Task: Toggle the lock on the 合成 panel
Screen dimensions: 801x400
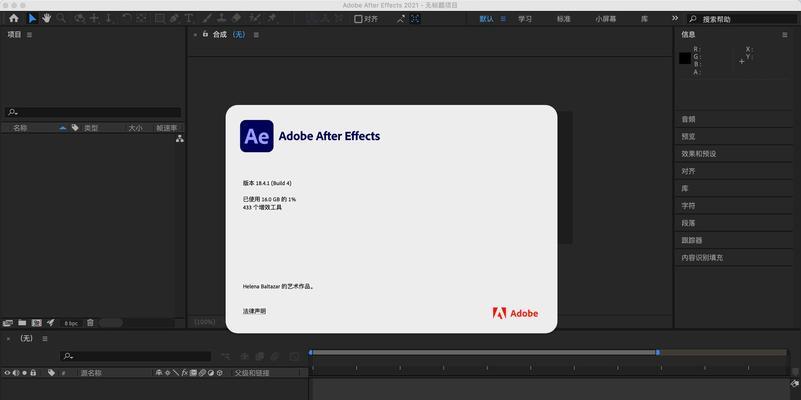Action: [x=205, y=34]
